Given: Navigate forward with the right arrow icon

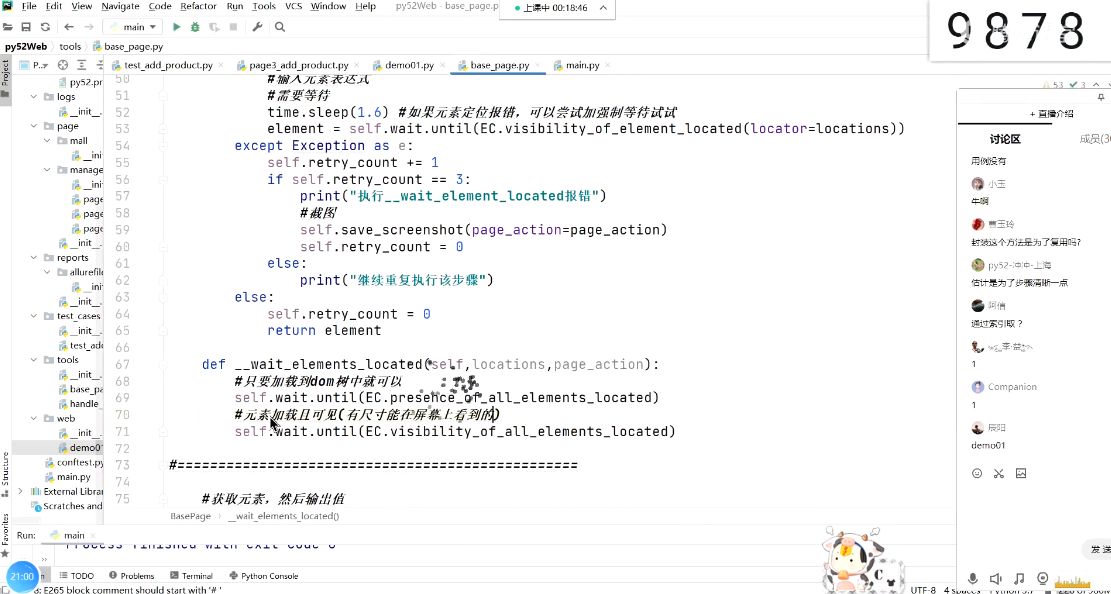Looking at the screenshot, I should (89, 27).
